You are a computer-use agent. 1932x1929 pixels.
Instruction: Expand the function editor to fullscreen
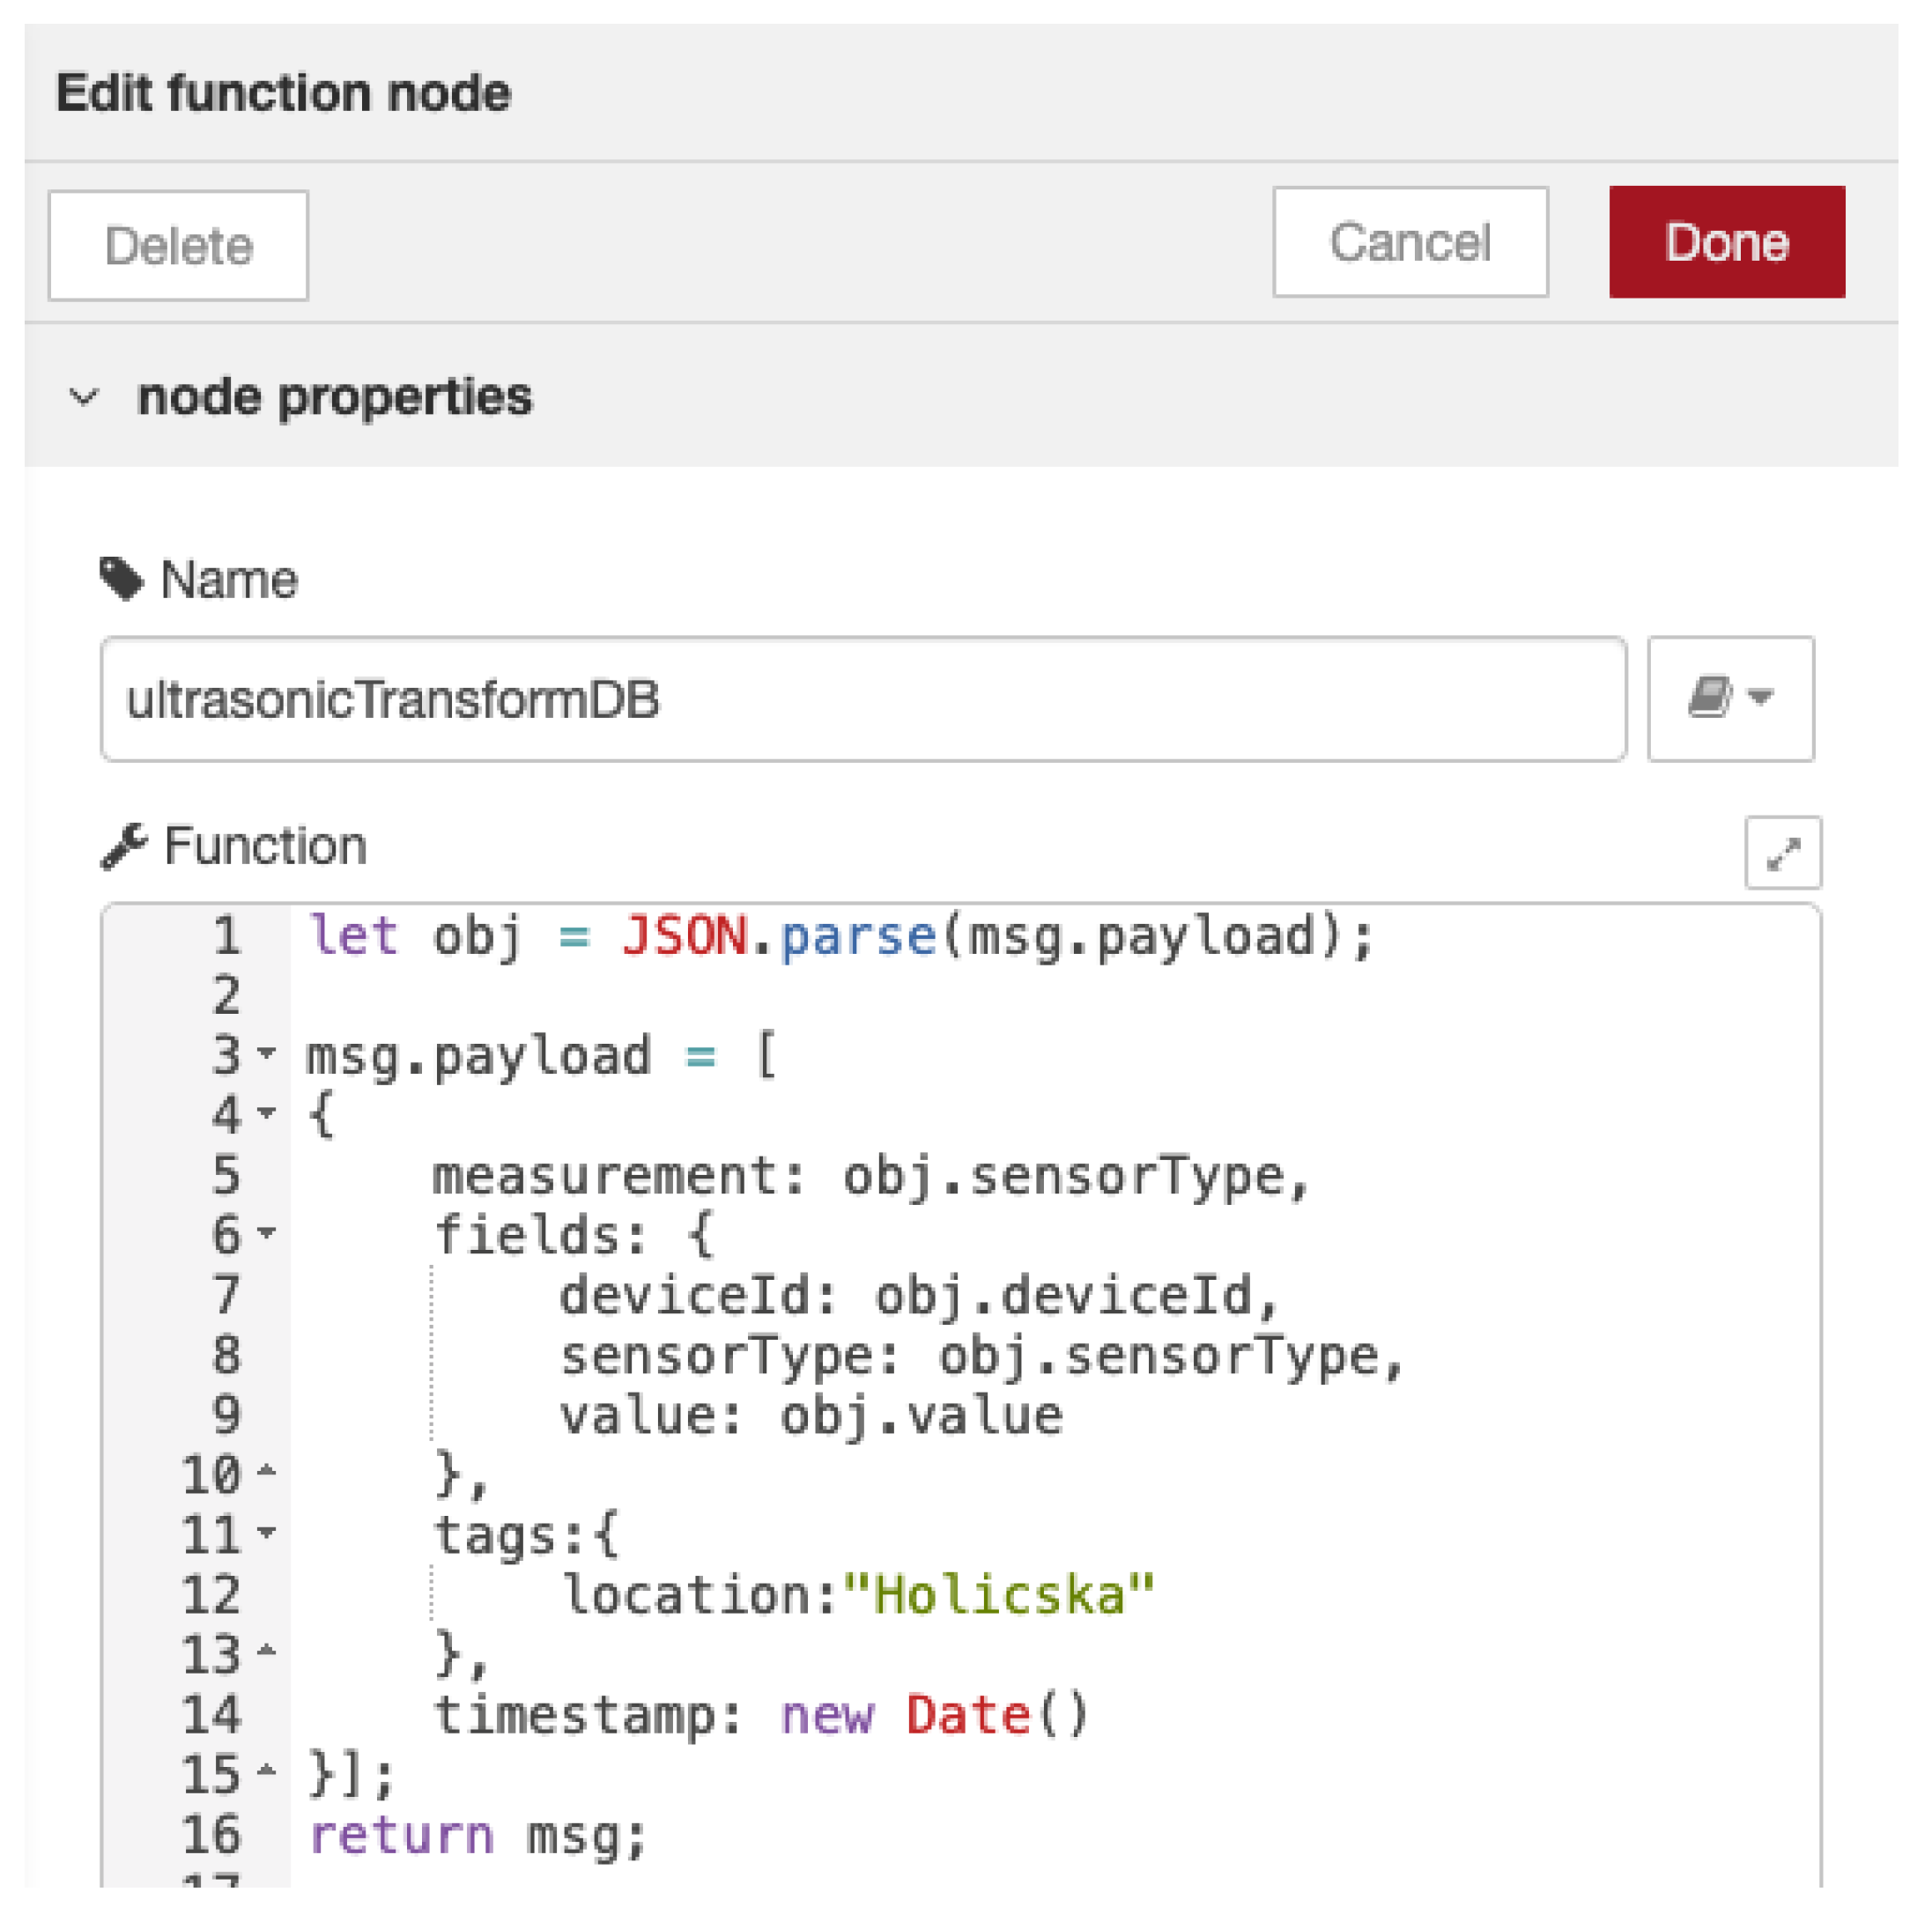pos(1782,853)
